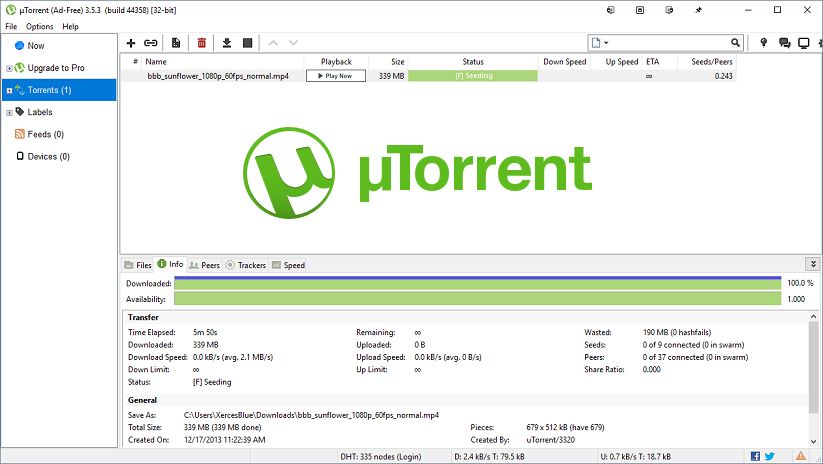The image size is (823, 464).
Task: Click the warning triangle status icon
Action: tap(801, 456)
